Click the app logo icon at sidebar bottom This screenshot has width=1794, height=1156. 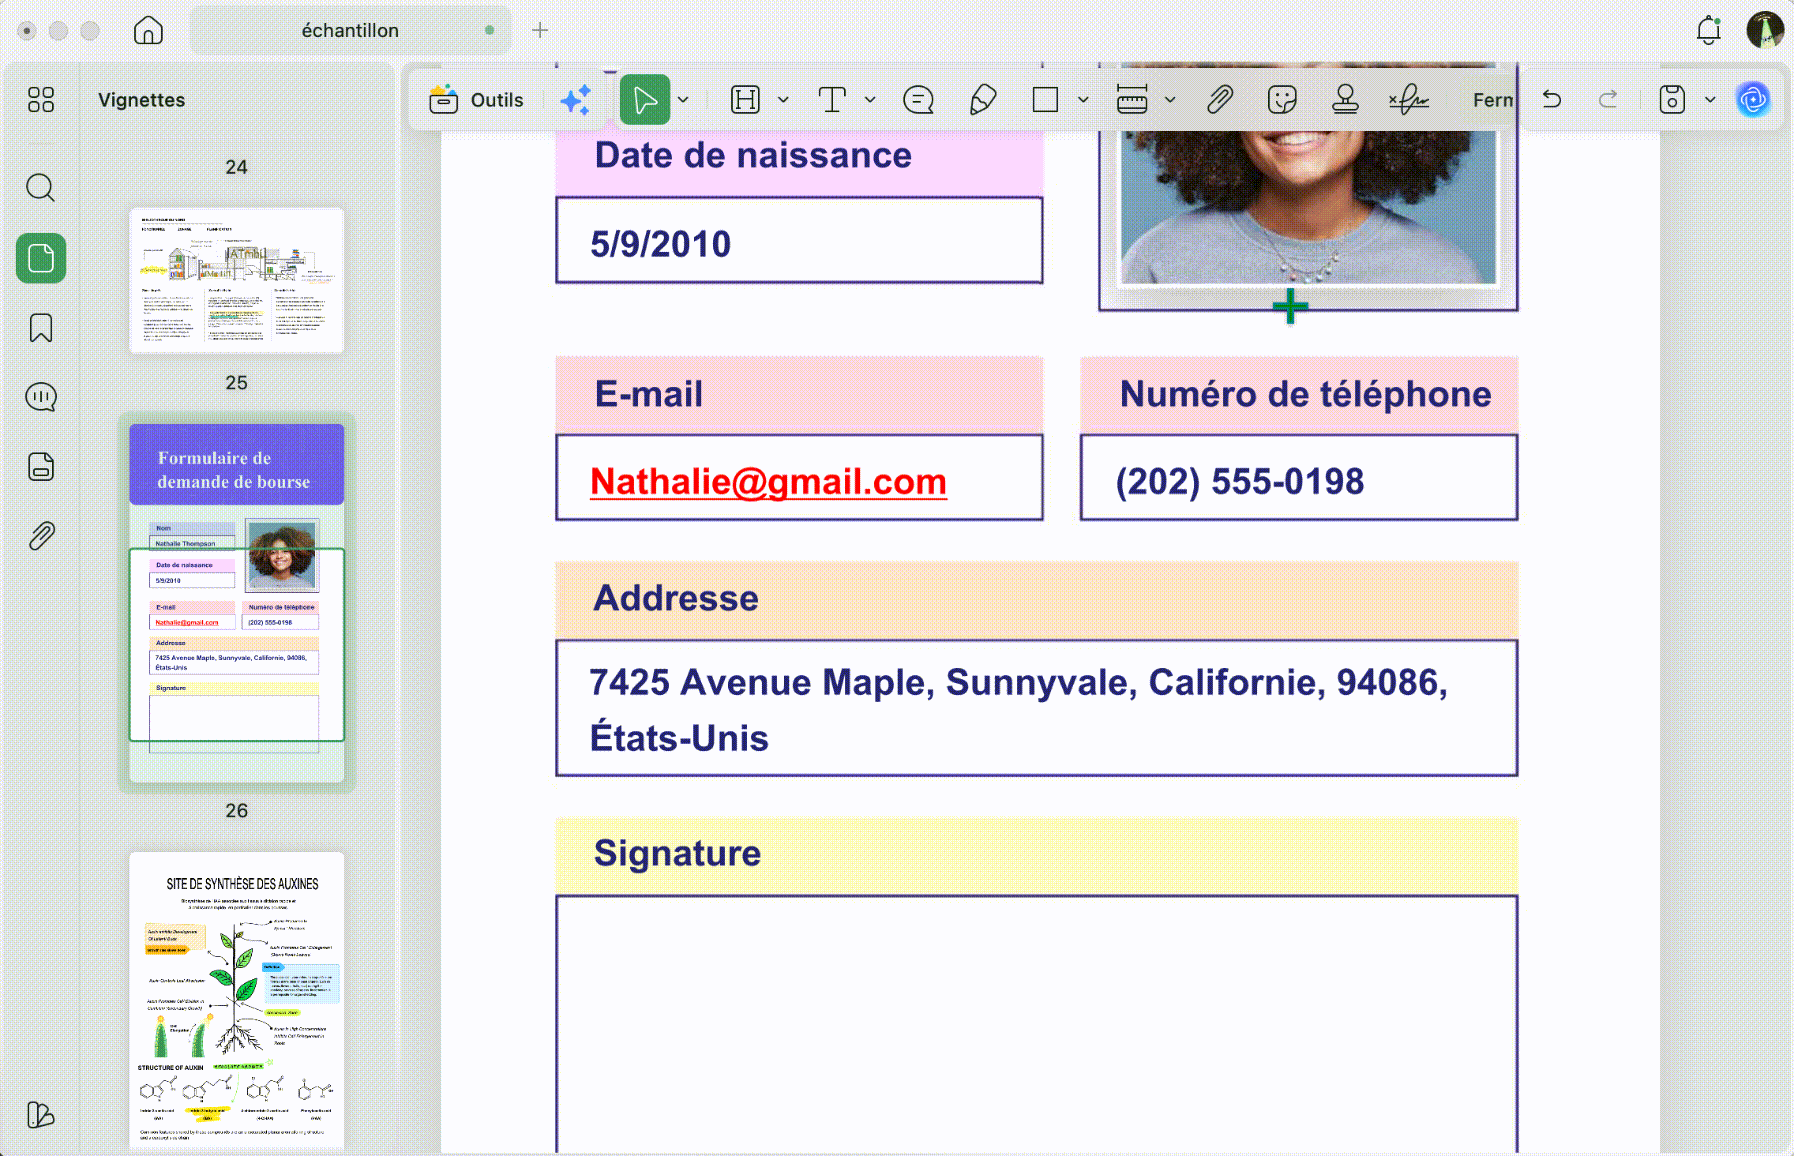pyautogui.click(x=41, y=1114)
